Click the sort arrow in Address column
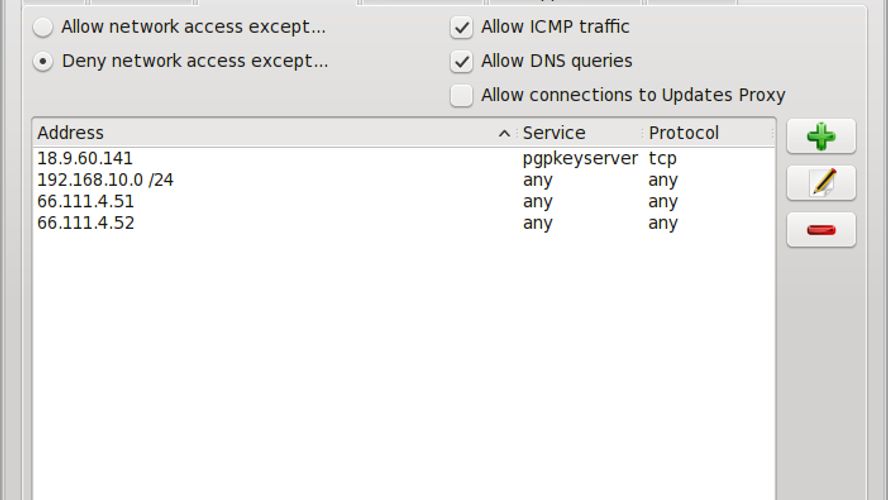This screenshot has width=888, height=500. (504, 134)
